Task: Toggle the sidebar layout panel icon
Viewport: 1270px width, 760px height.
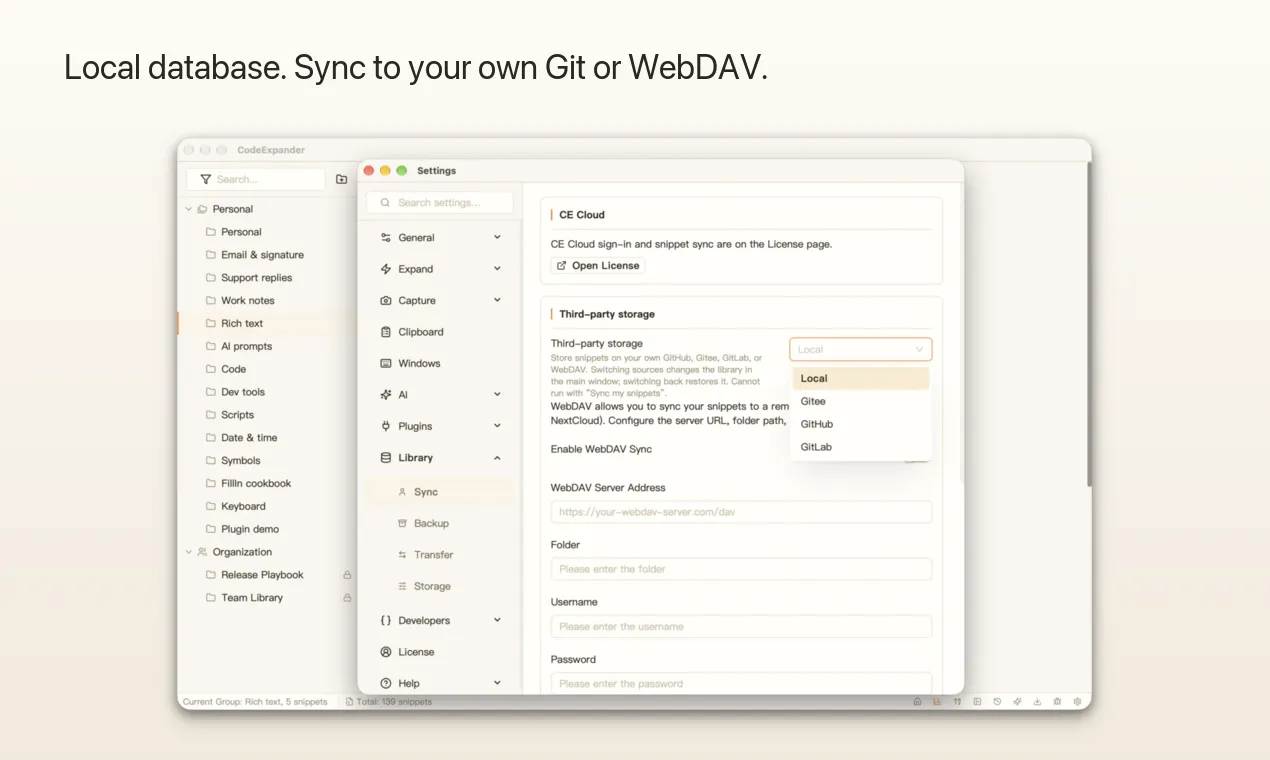Action: pyautogui.click(x=977, y=701)
